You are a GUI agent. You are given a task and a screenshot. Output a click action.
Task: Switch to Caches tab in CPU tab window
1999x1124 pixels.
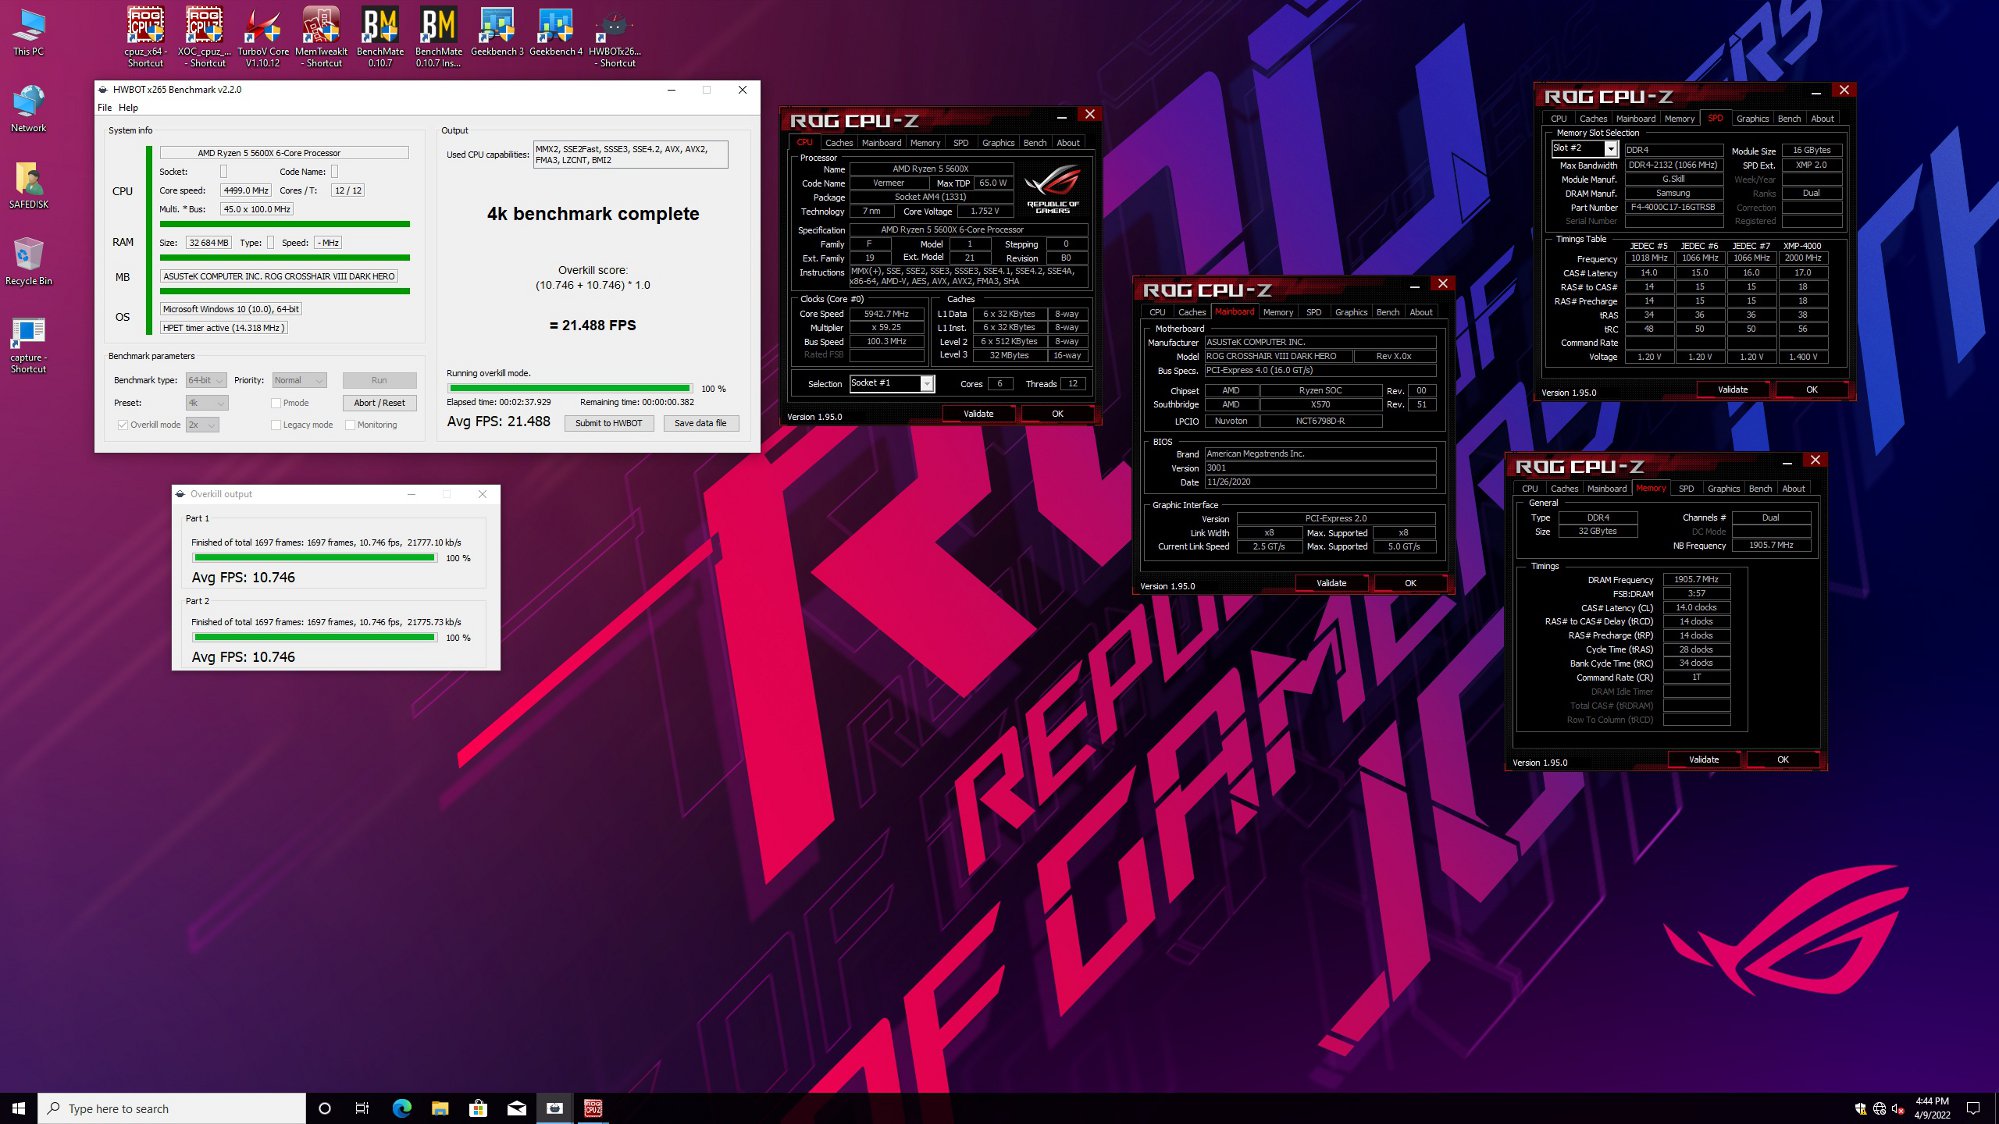click(839, 143)
